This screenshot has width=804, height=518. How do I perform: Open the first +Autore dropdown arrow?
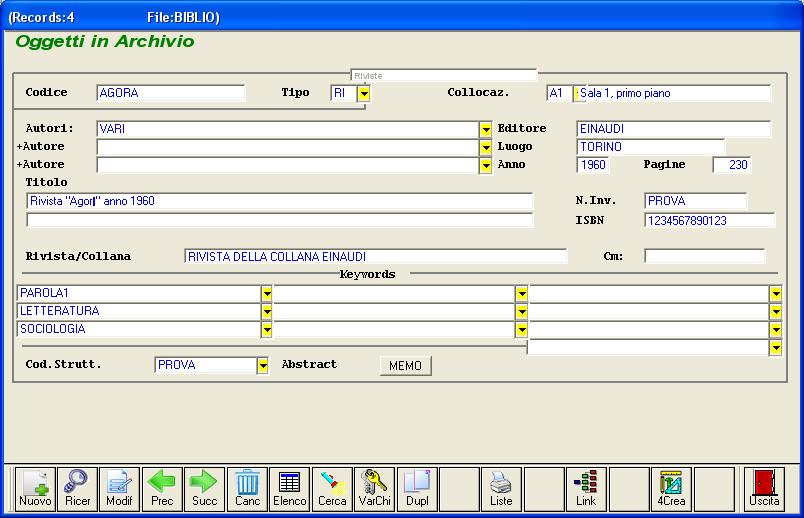tap(486, 148)
